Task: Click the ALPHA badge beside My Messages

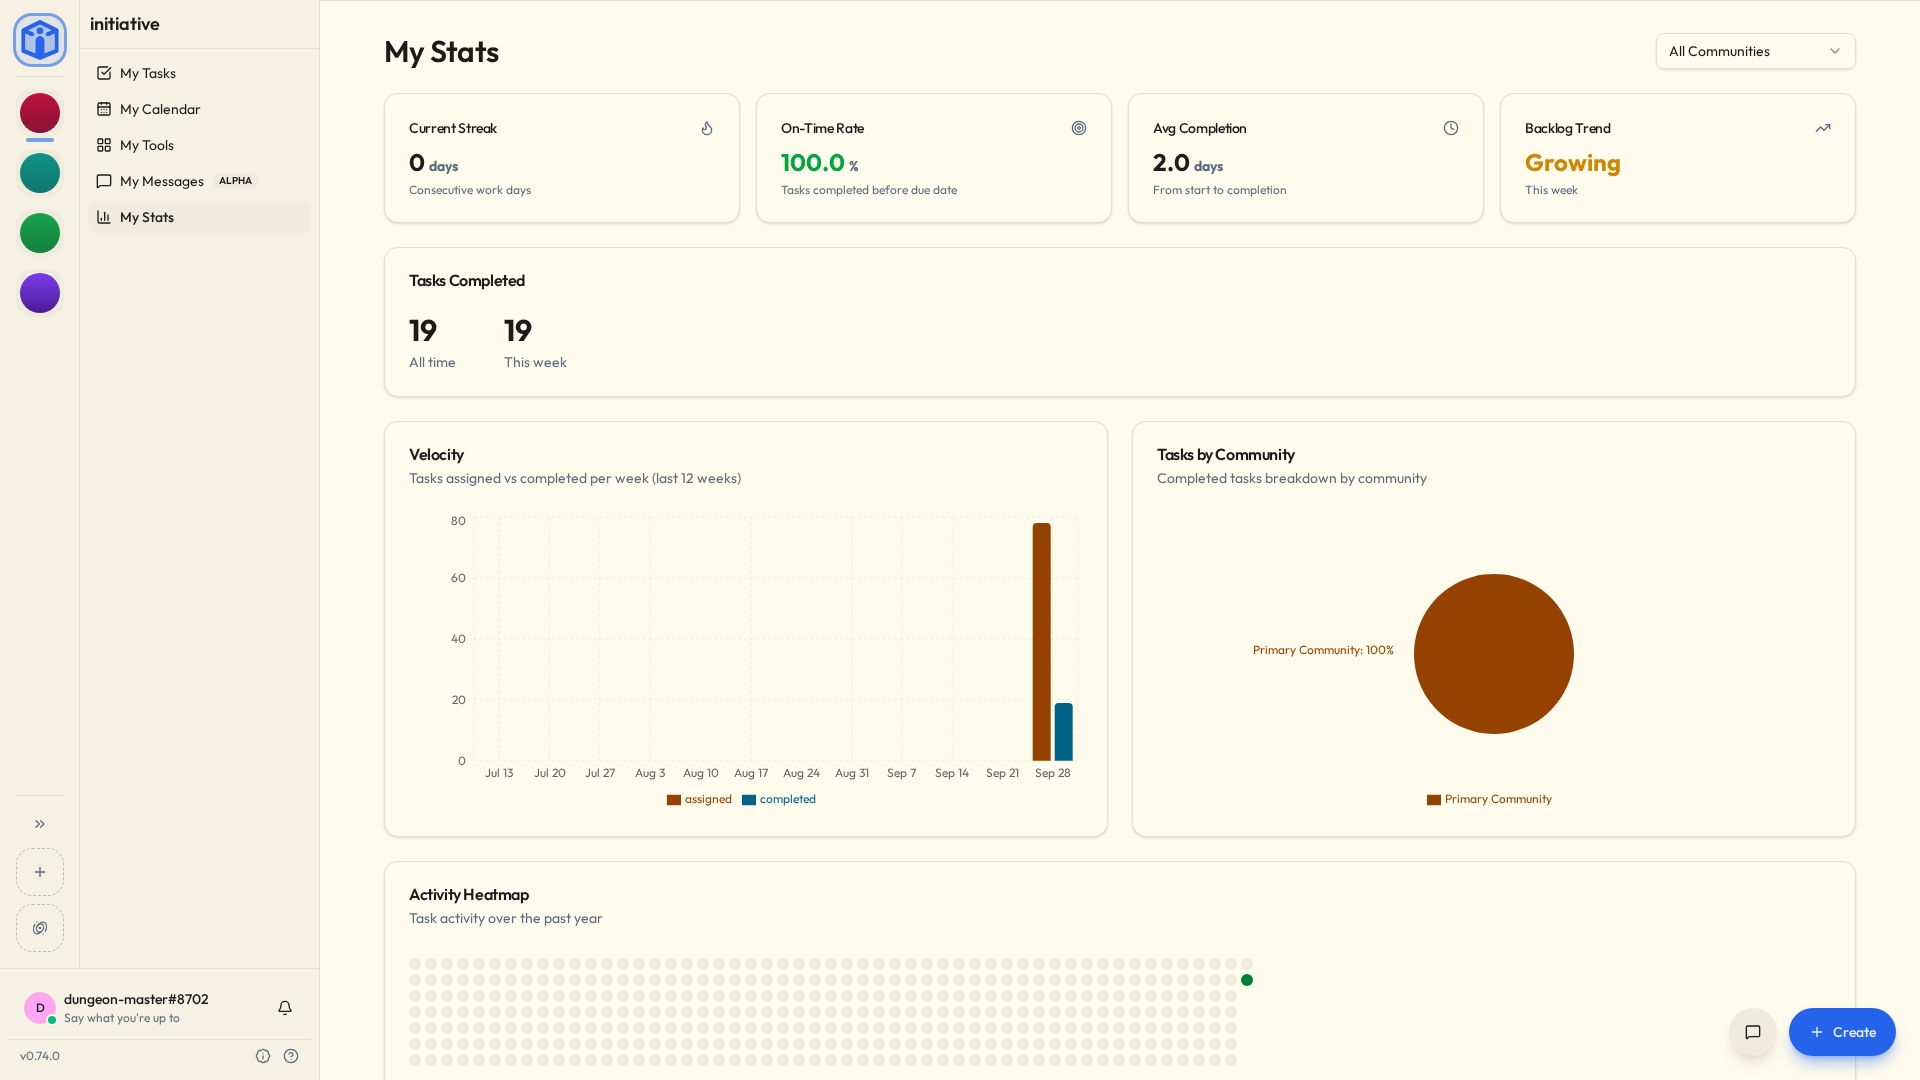Action: click(235, 181)
